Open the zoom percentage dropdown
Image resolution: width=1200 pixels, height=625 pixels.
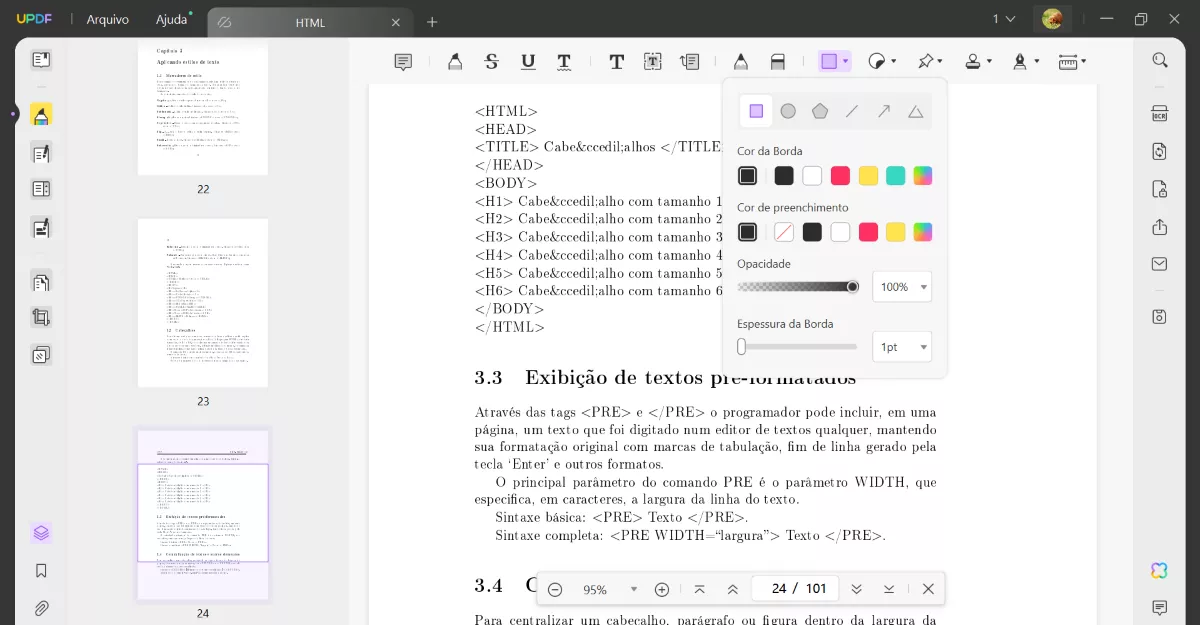tap(634, 589)
